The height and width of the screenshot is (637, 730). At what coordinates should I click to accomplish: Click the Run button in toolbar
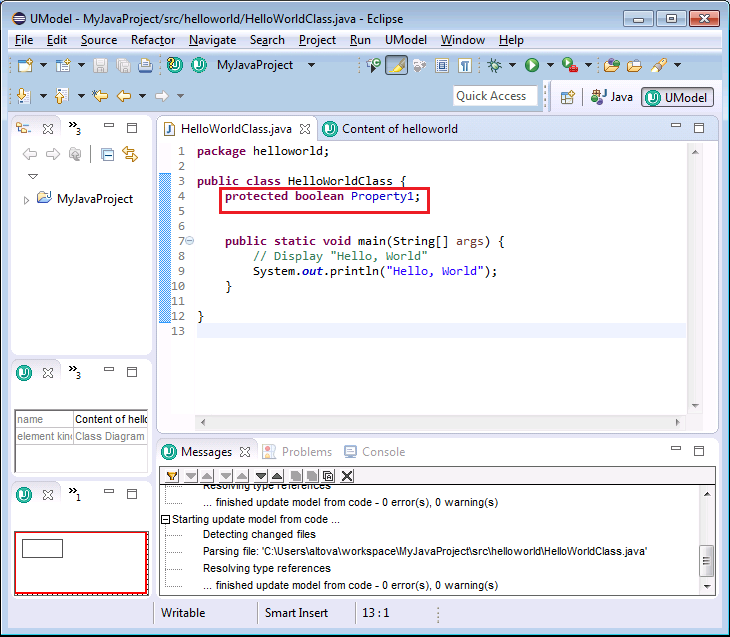(532, 65)
